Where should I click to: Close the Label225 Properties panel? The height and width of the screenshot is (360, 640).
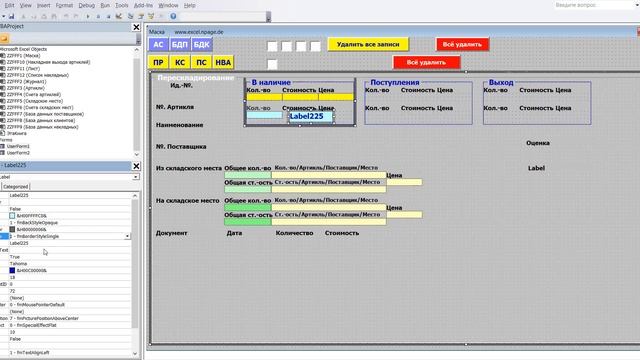click(x=136, y=166)
